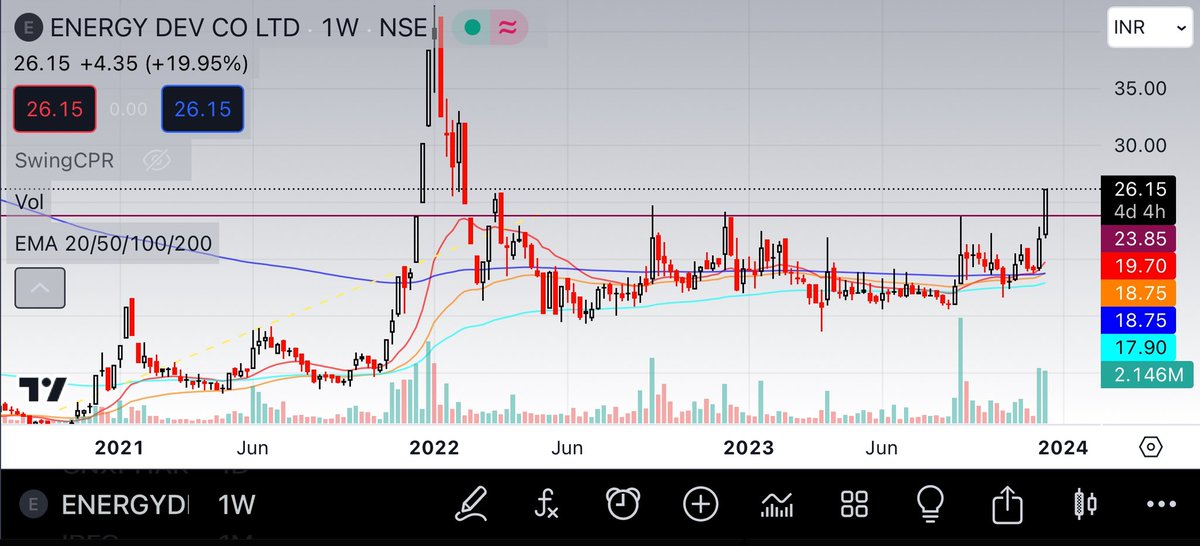The height and width of the screenshot is (546, 1200).
Task: Click the latest tall green weekly candle
Action: click(1046, 211)
